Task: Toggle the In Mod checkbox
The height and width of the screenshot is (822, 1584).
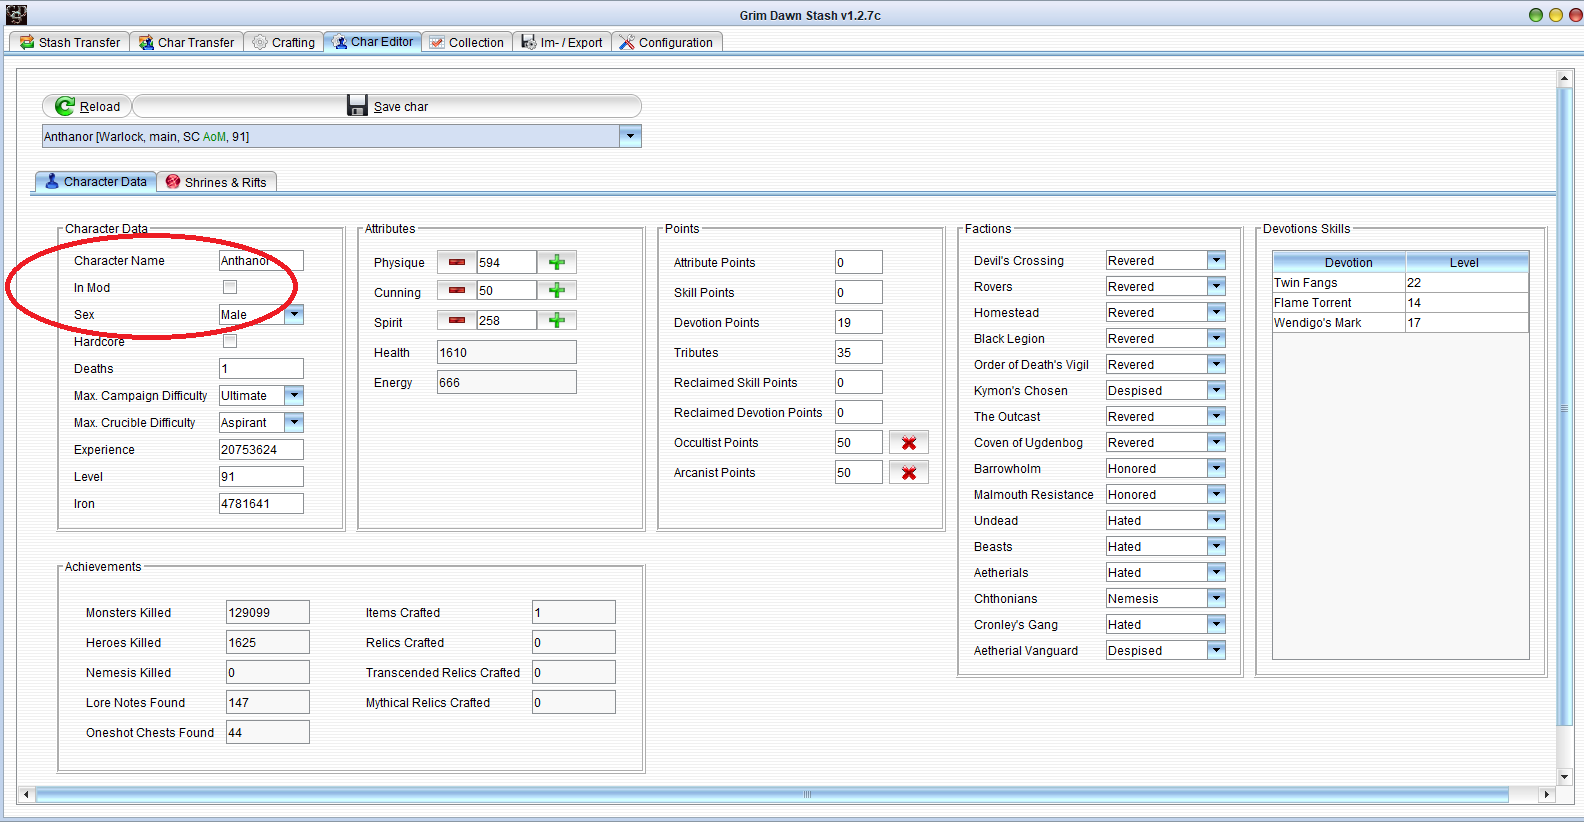Action: tap(230, 288)
